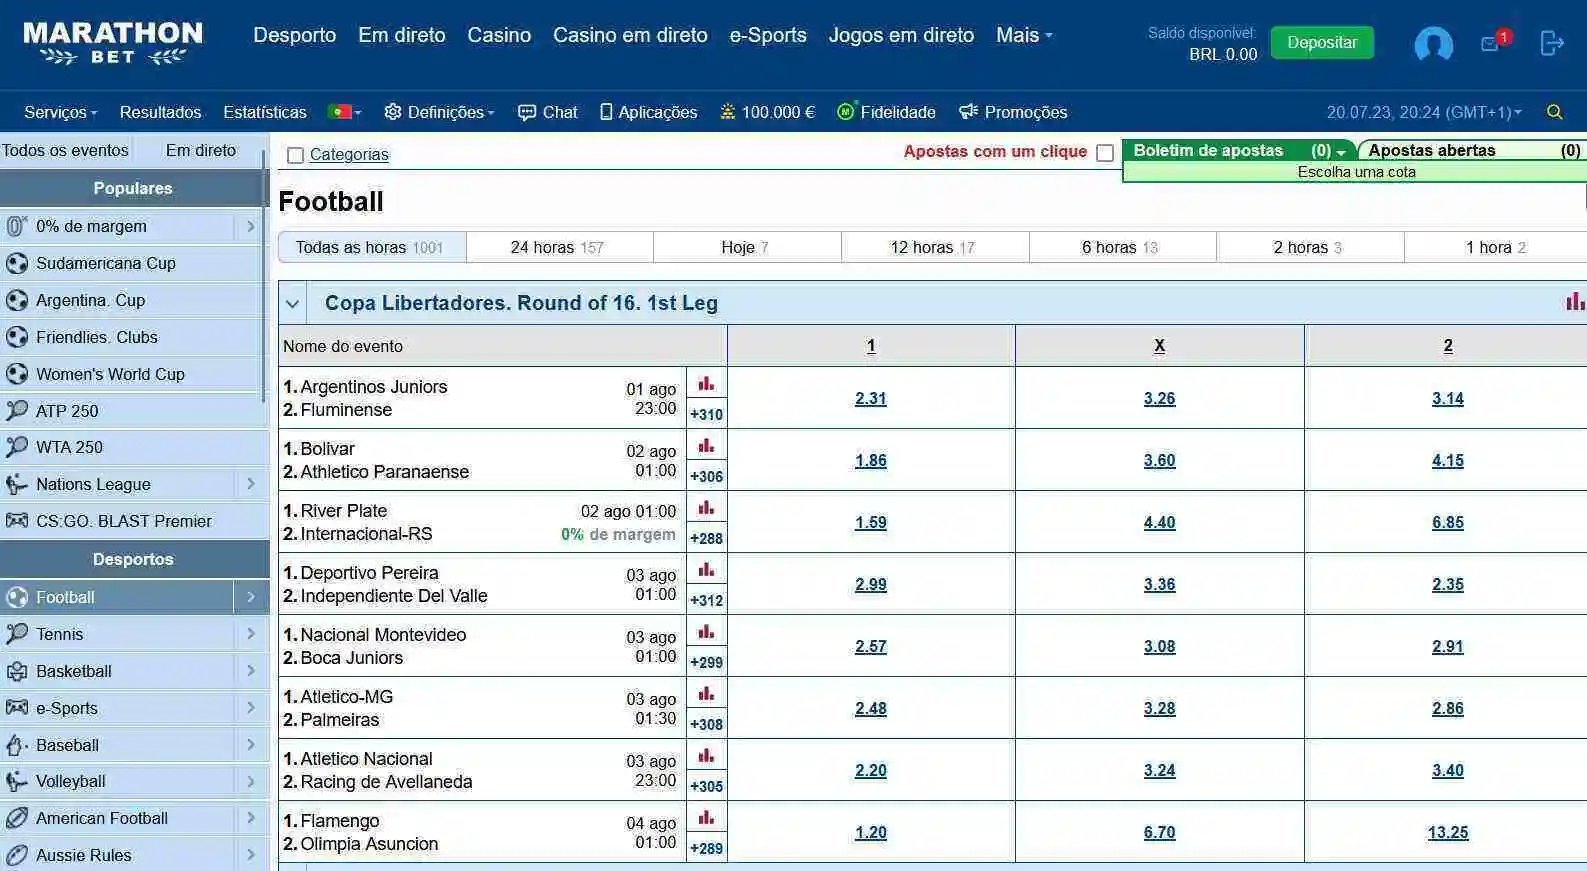Image resolution: width=1587 pixels, height=871 pixels.
Task: Select the draw odds 4.40 for River Plate
Action: click(x=1159, y=522)
